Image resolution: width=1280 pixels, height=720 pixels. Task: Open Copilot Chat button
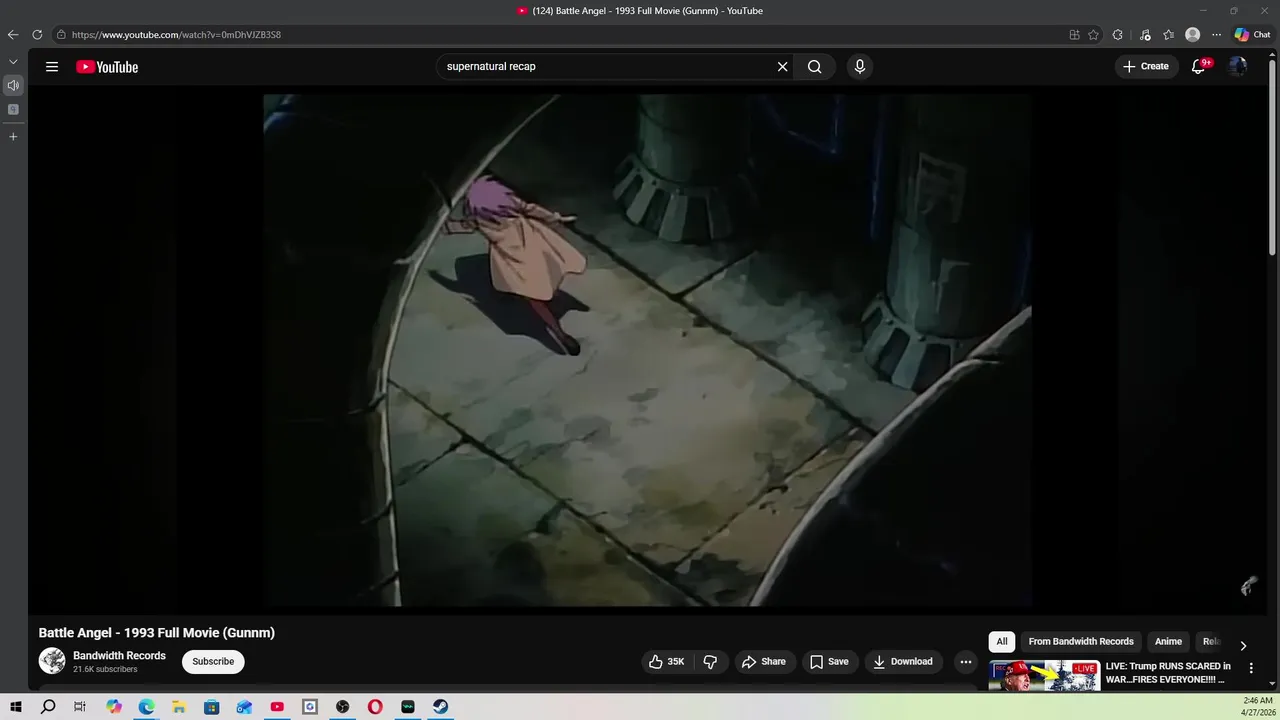pyautogui.click(x=1252, y=35)
